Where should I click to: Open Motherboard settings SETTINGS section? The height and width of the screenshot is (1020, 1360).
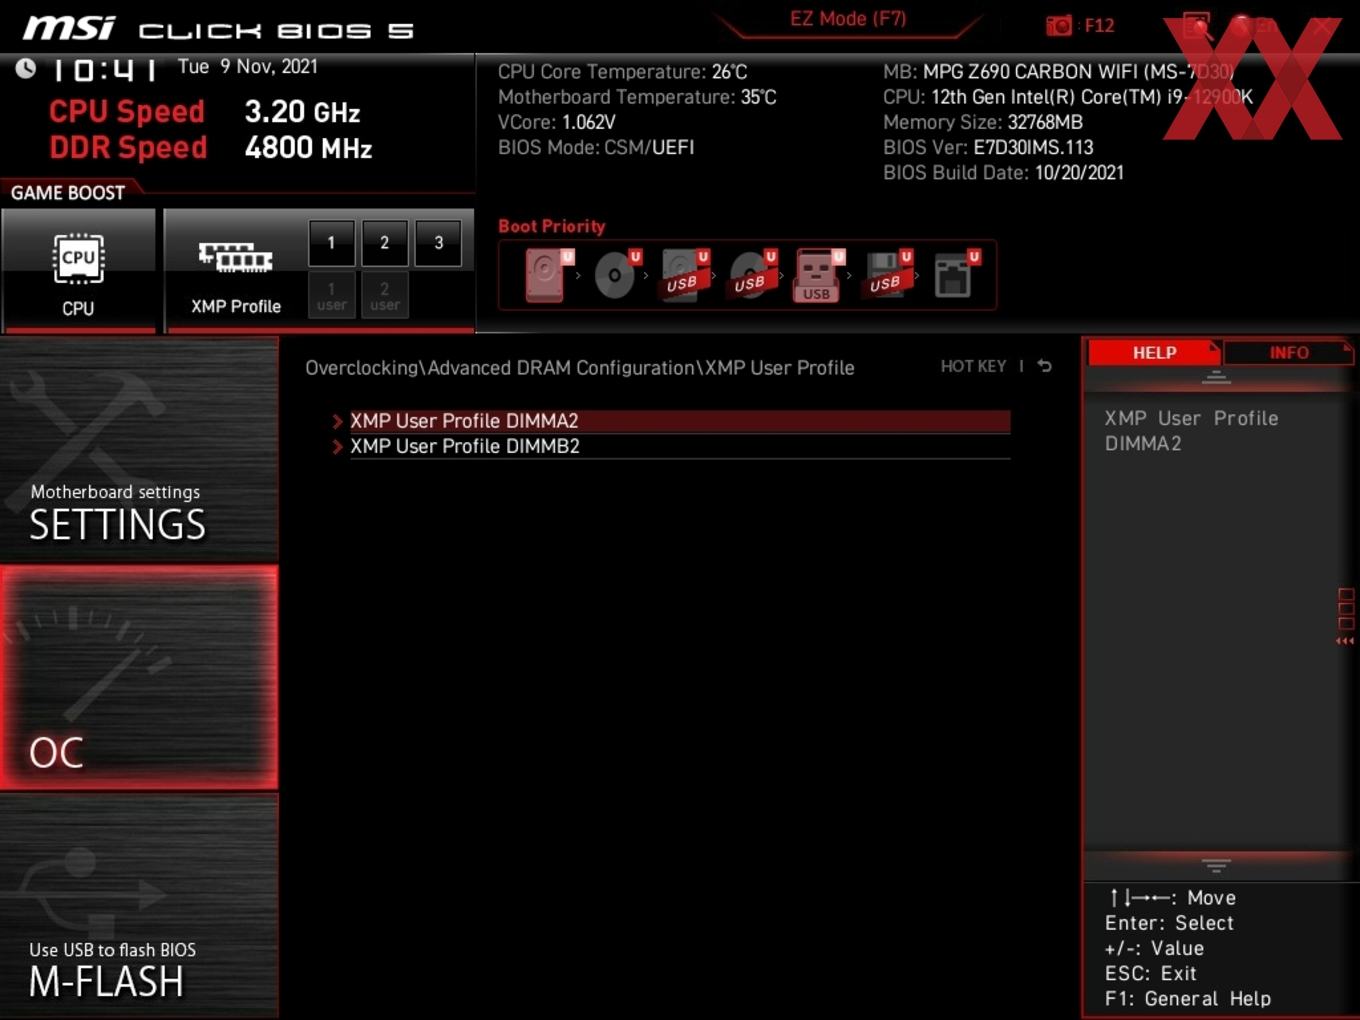tap(139, 449)
